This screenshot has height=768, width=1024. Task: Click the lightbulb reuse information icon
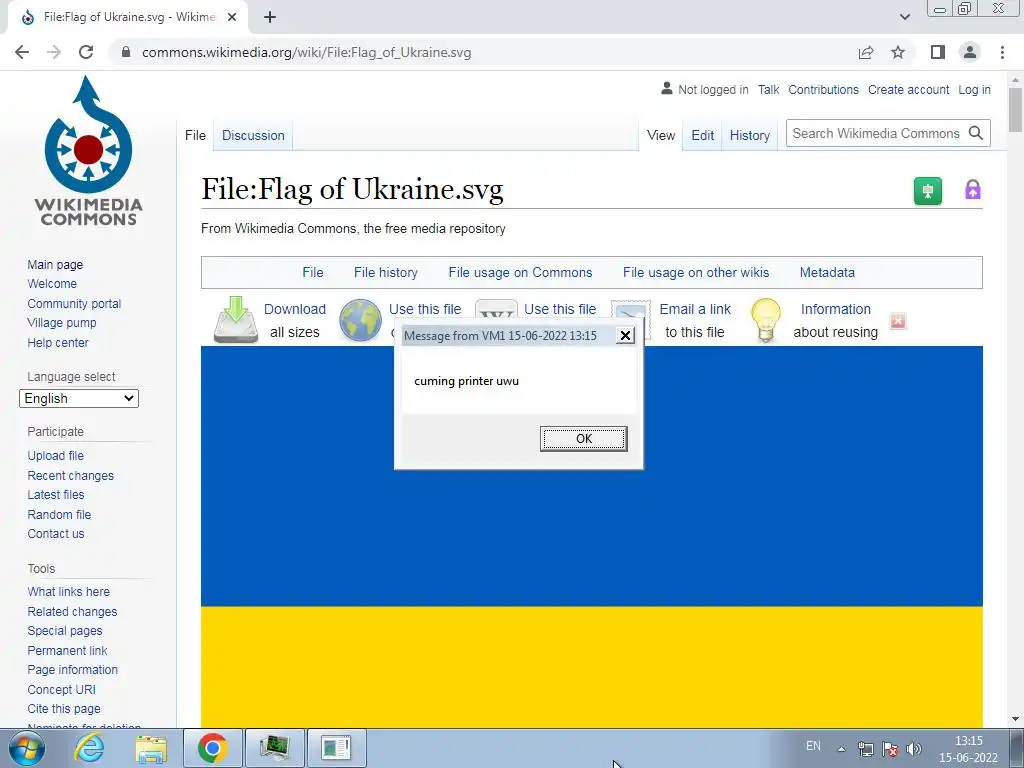pos(765,320)
